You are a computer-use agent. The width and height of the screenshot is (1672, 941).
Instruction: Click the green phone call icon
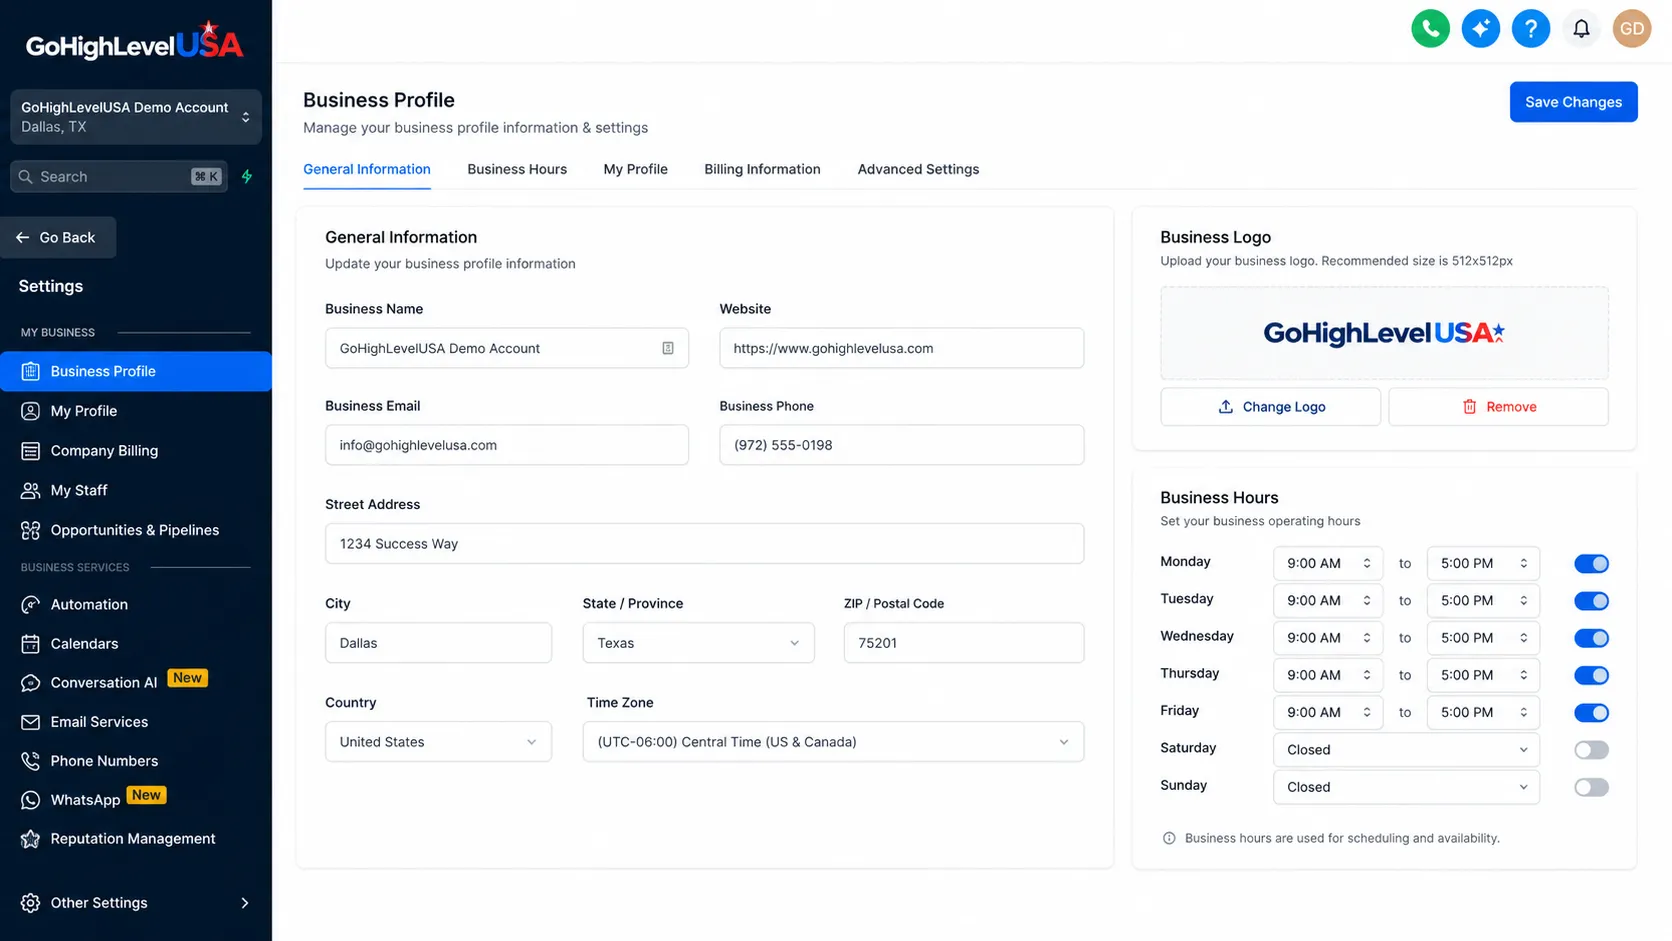click(1430, 28)
